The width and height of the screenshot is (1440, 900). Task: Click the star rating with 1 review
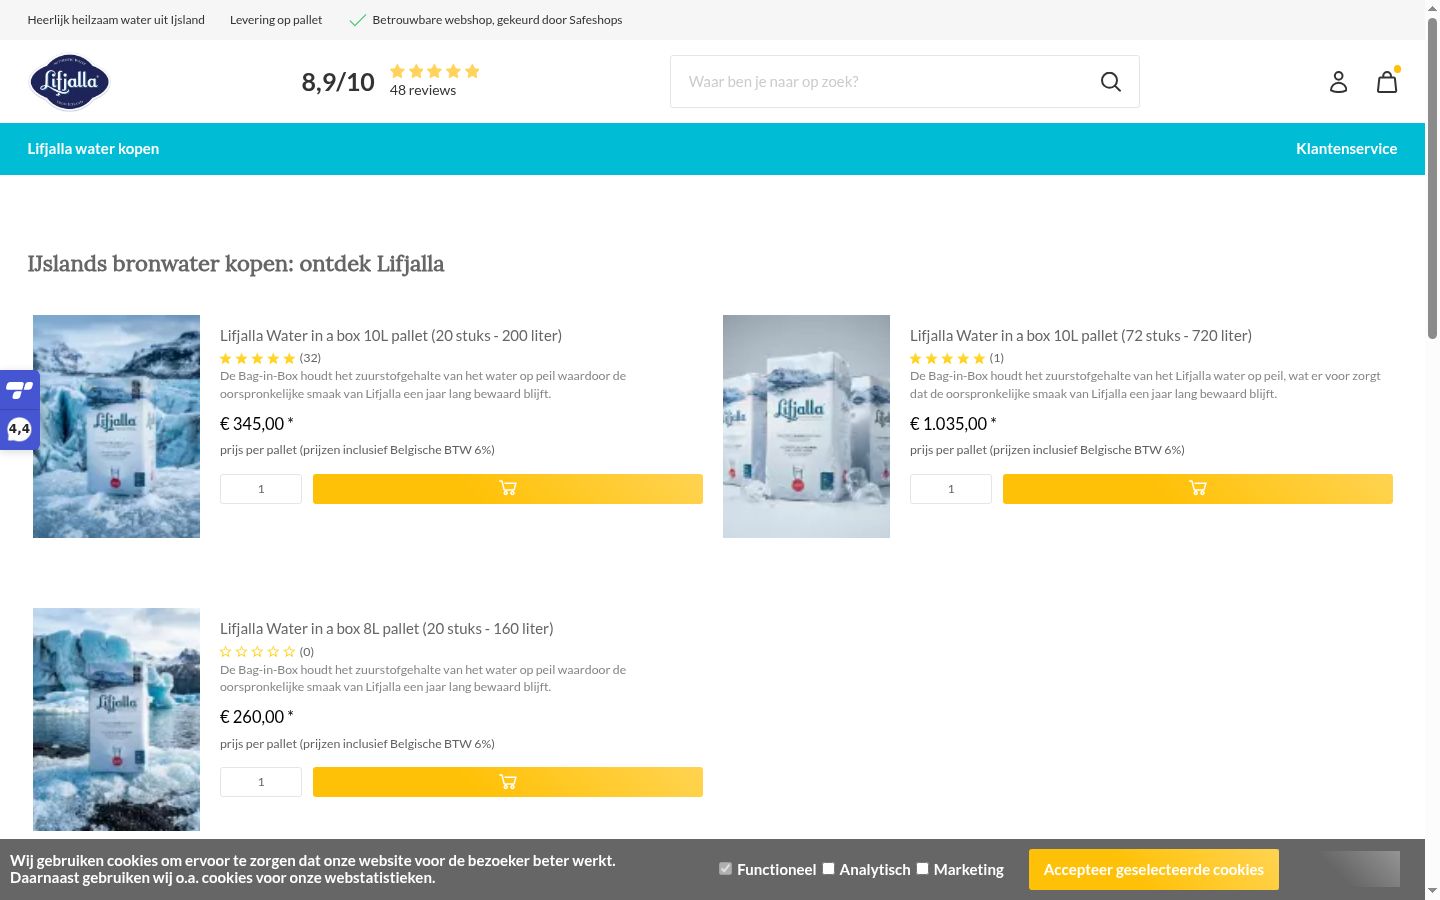(947, 358)
